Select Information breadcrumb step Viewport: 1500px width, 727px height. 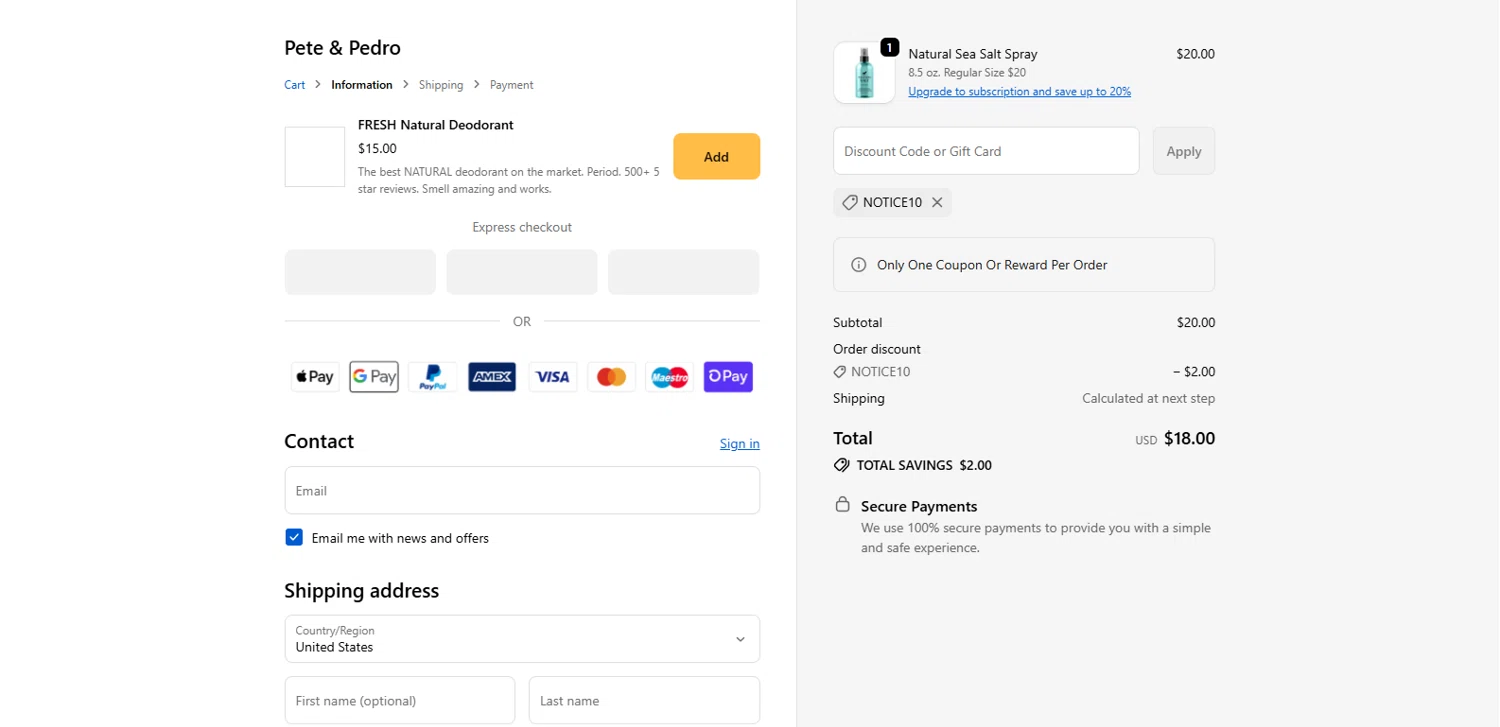click(362, 85)
